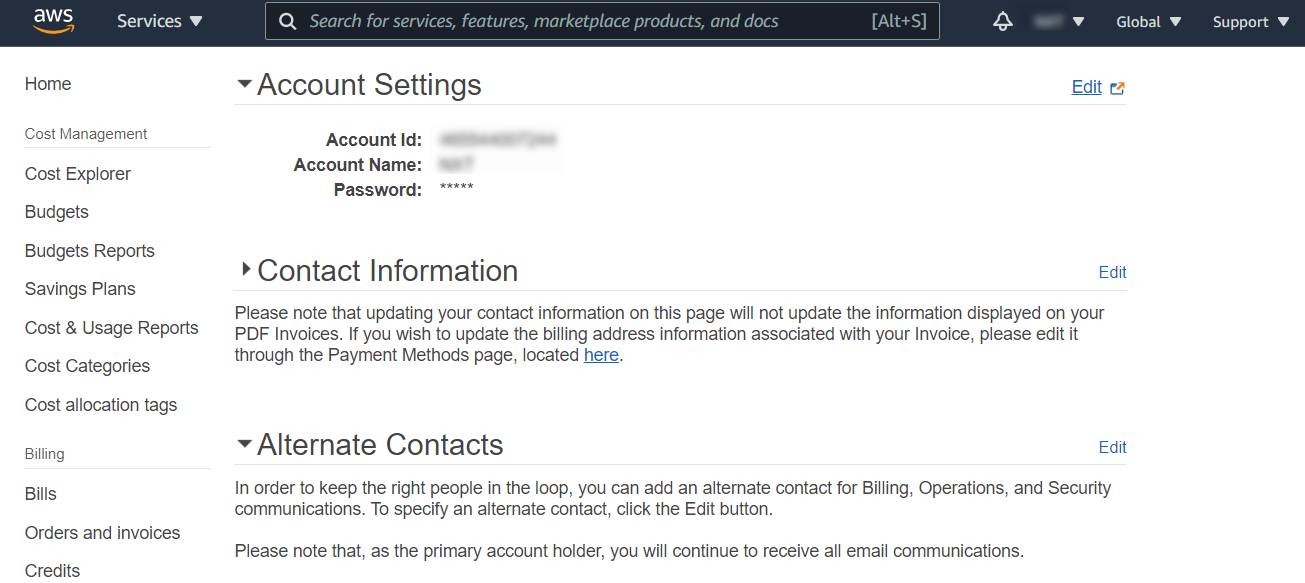Collapse the Alternate Contacts section
This screenshot has height=583, width=1305.
(244, 444)
